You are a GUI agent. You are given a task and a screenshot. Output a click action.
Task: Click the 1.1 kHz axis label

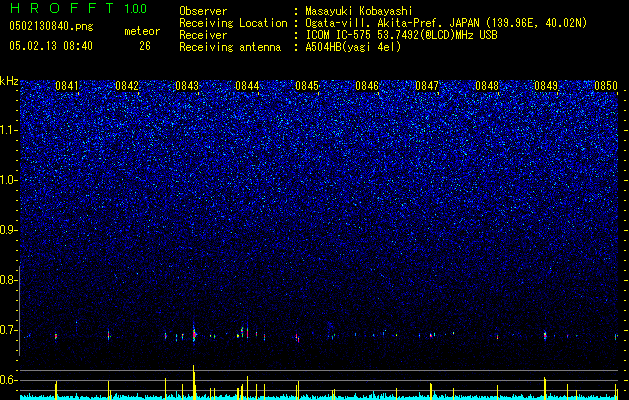coord(9,130)
